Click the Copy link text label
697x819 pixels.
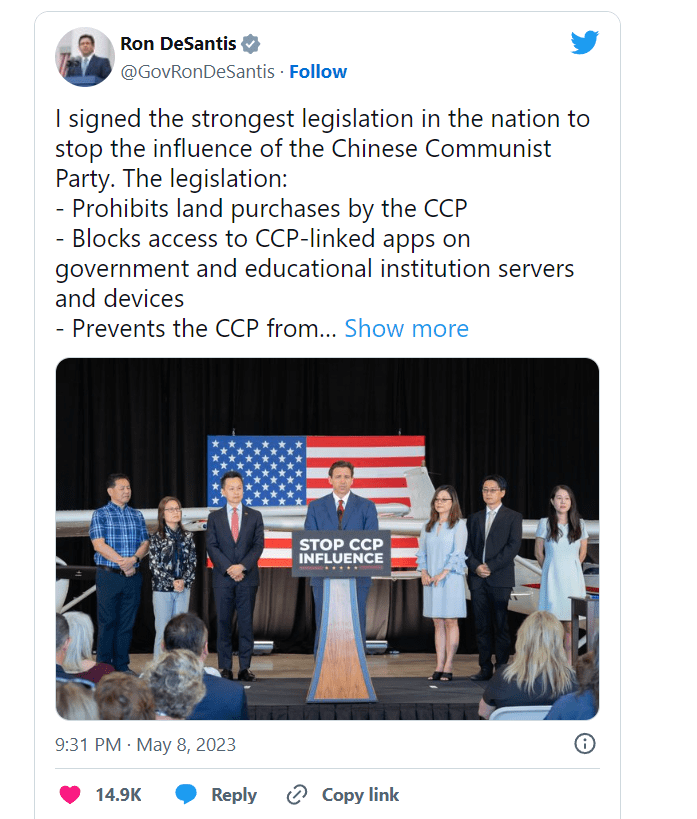(x=360, y=795)
